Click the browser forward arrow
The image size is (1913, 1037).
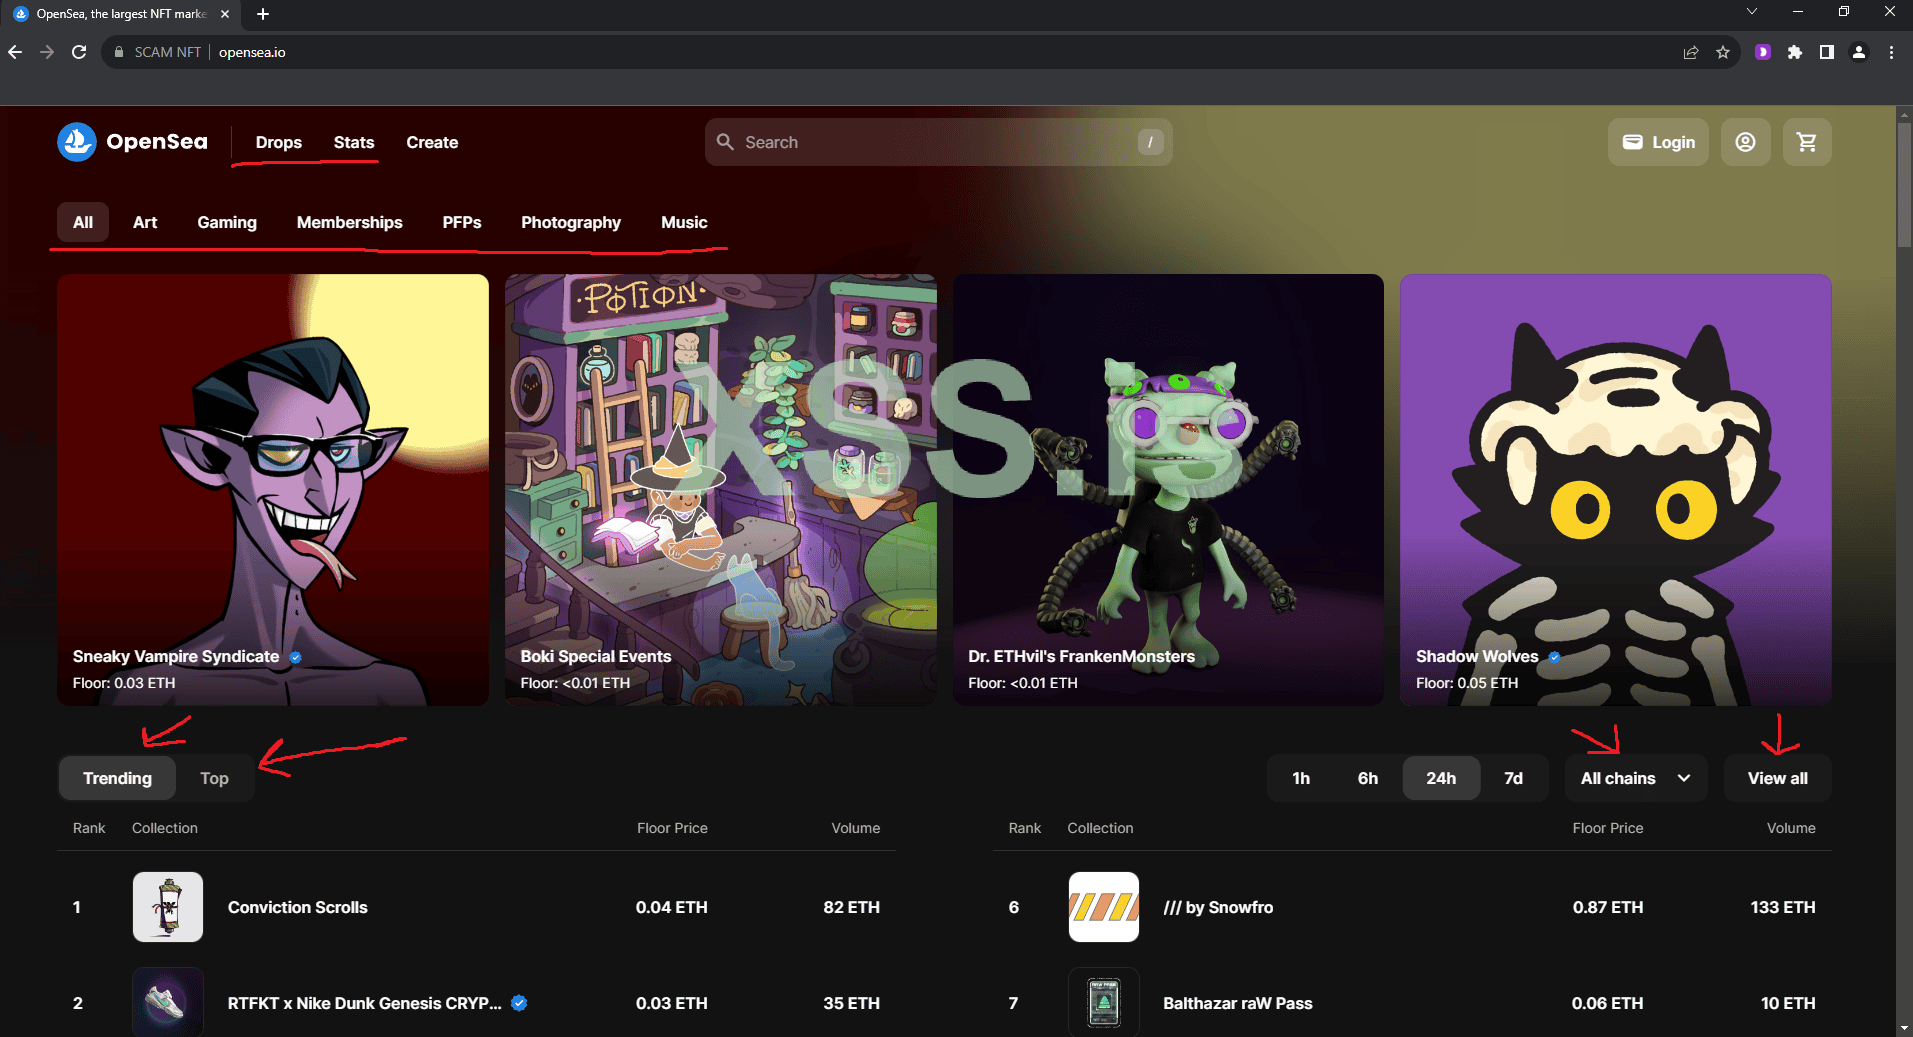click(47, 52)
